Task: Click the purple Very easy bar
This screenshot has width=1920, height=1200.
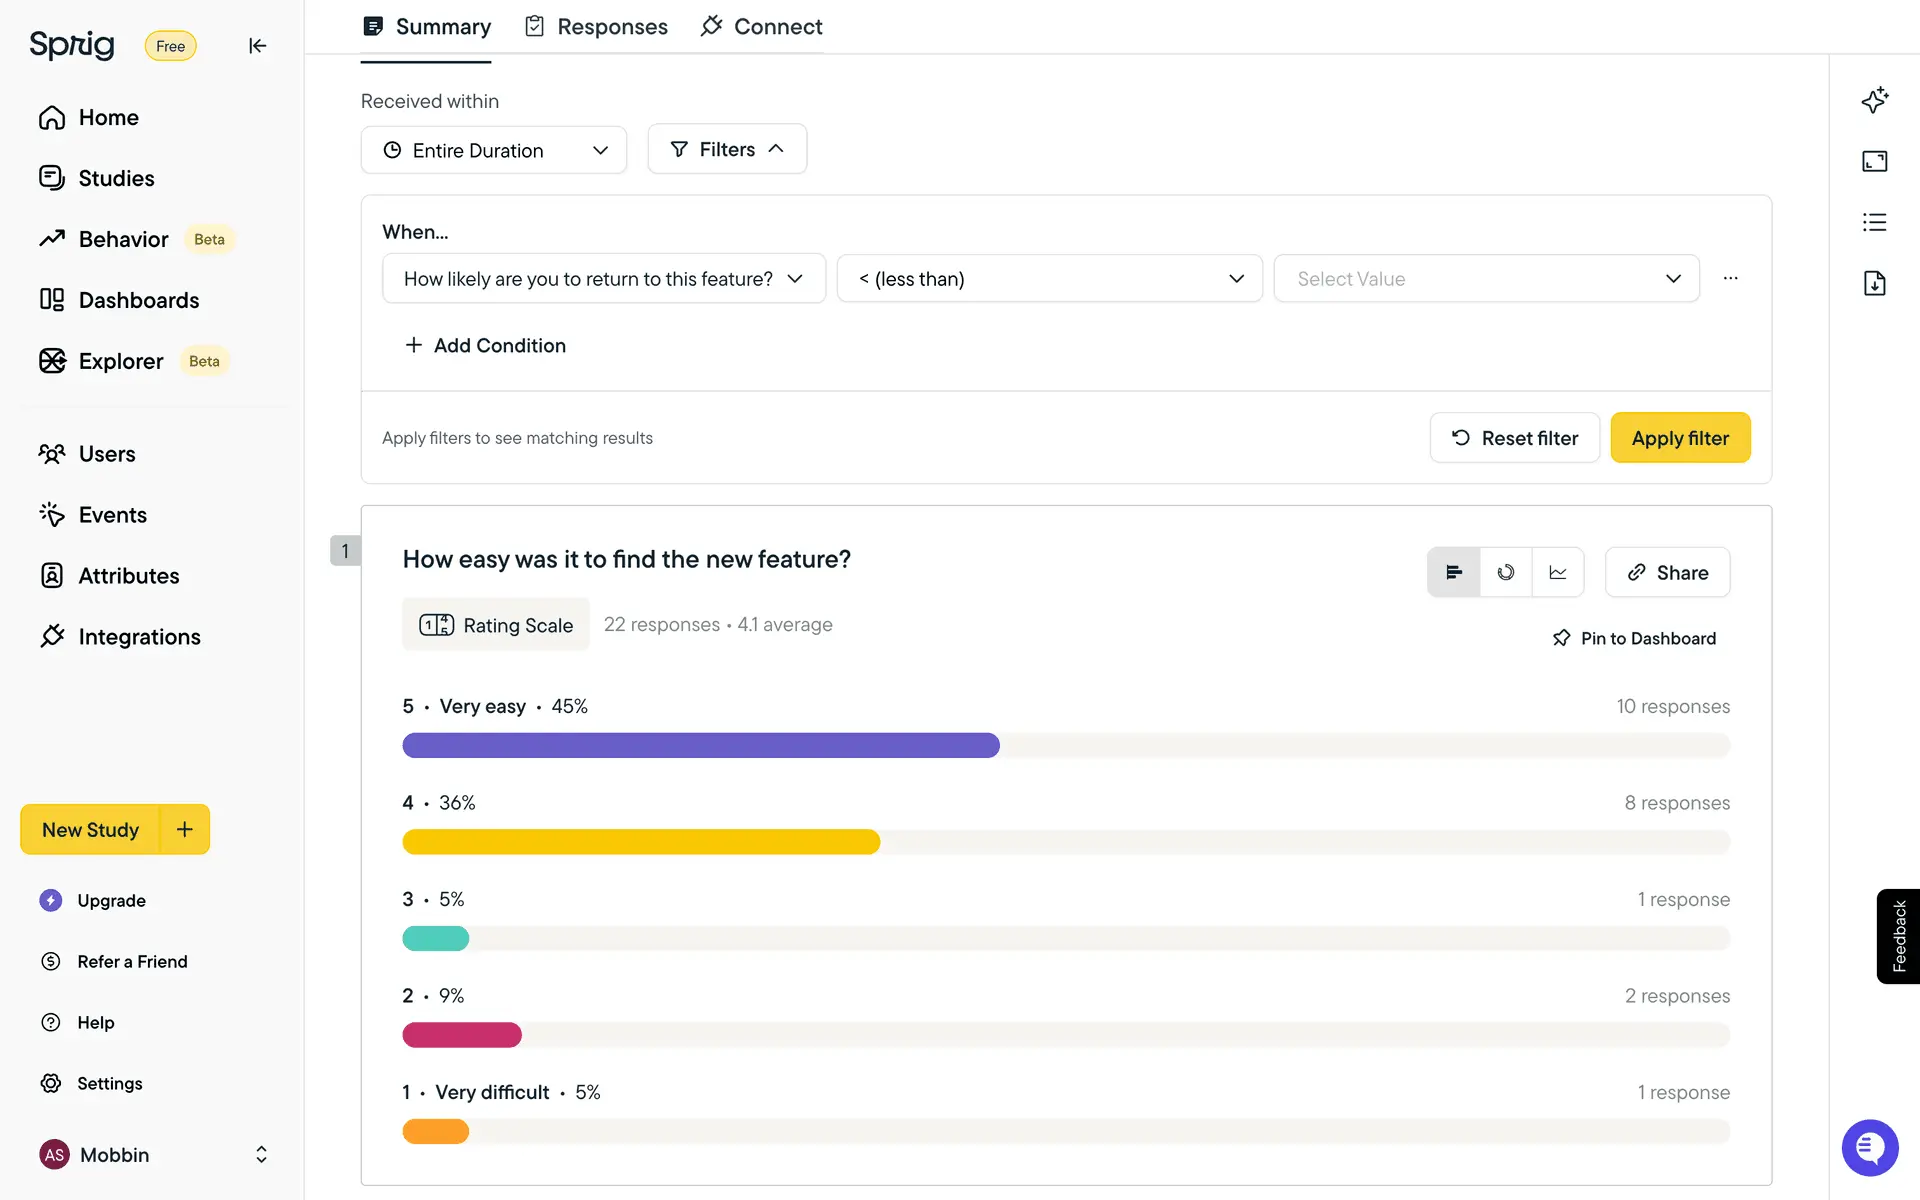Action: click(x=700, y=745)
